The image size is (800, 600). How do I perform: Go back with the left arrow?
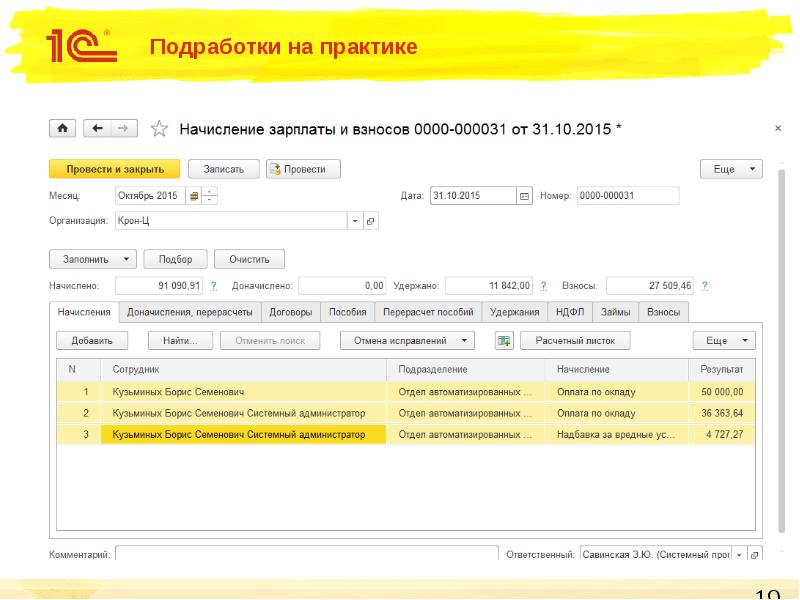pyautogui.click(x=98, y=128)
